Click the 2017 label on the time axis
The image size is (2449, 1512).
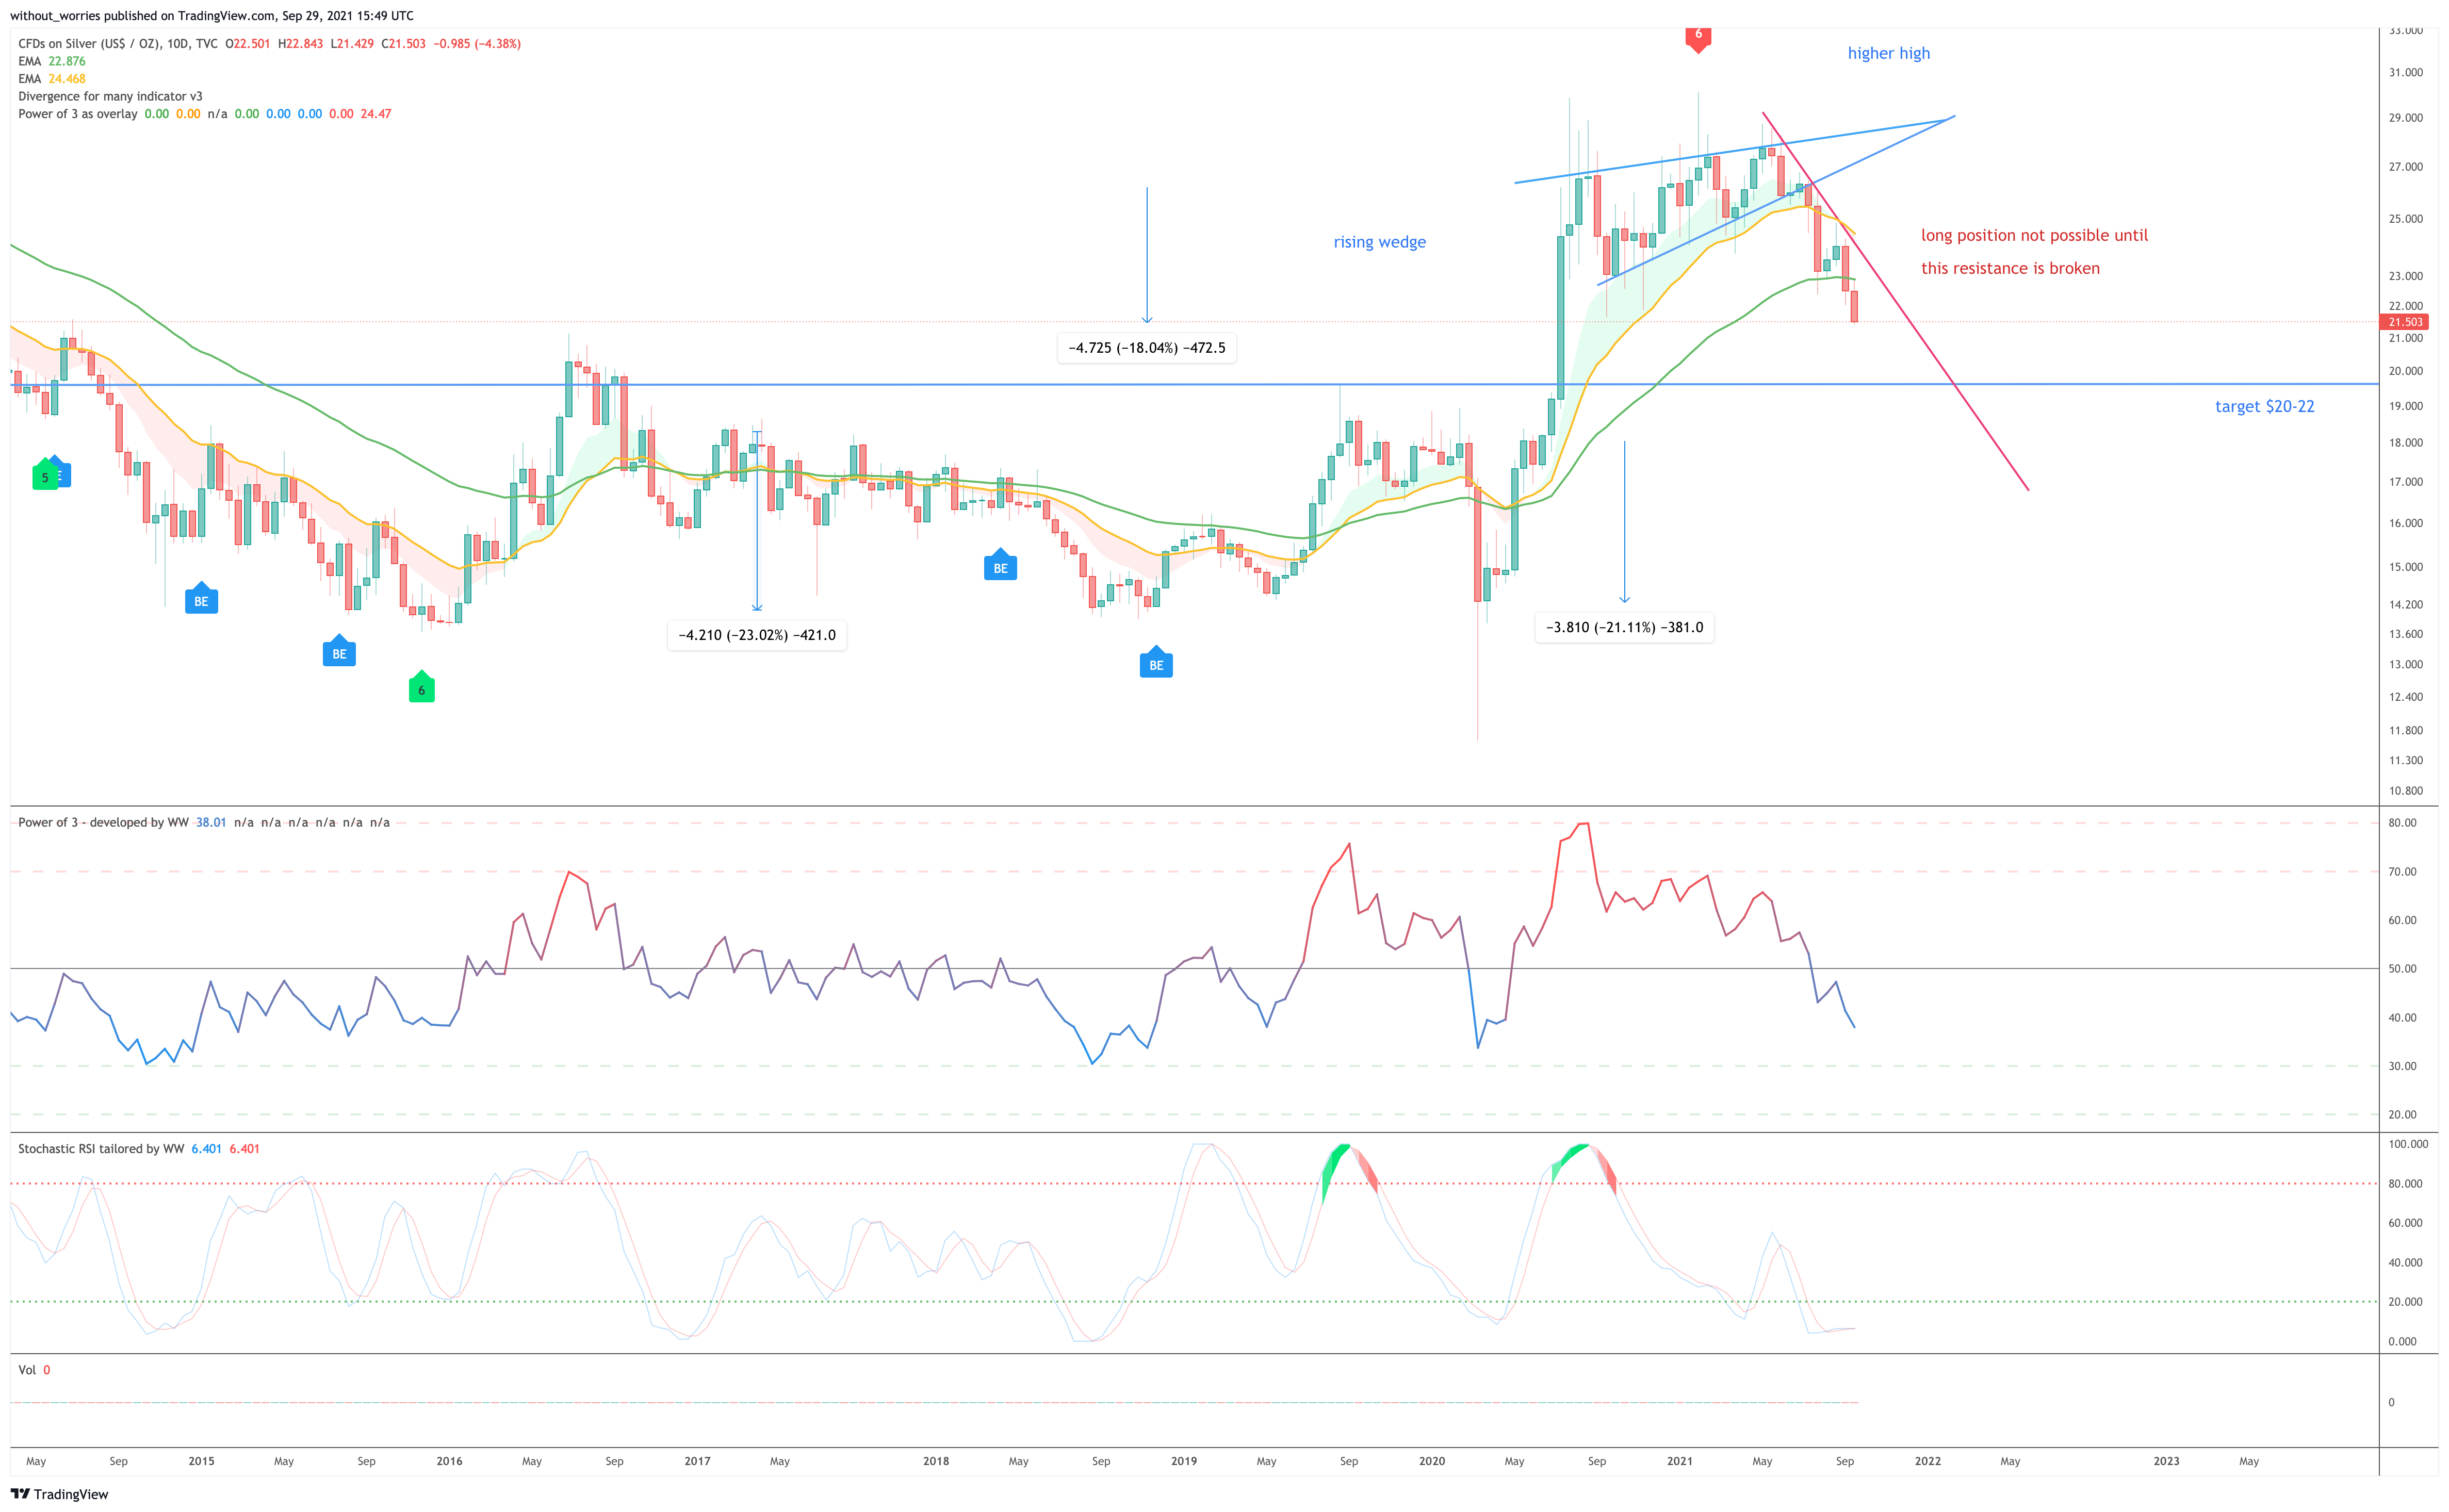pyautogui.click(x=697, y=1461)
